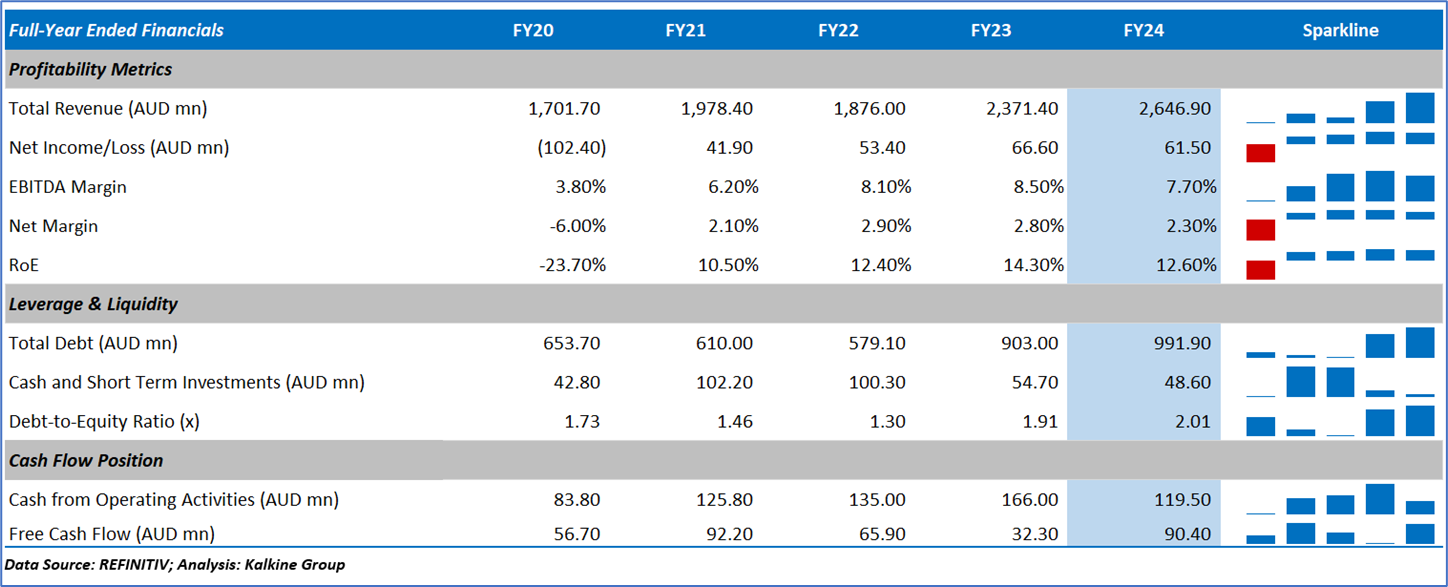Screen dimensions: 1448x587
Task: Select the FY23 Total Debt value 903.00
Action: click(1029, 343)
